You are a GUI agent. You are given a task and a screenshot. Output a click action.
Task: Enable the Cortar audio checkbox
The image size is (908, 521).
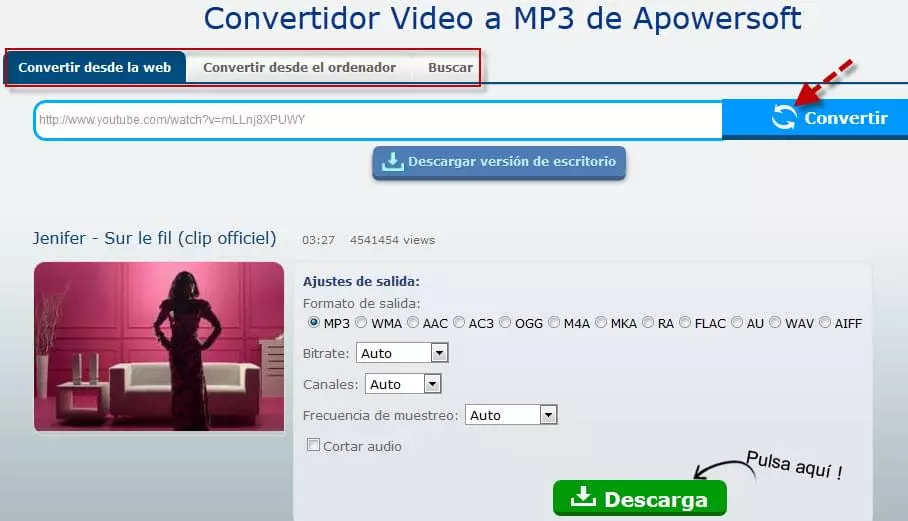tap(314, 445)
